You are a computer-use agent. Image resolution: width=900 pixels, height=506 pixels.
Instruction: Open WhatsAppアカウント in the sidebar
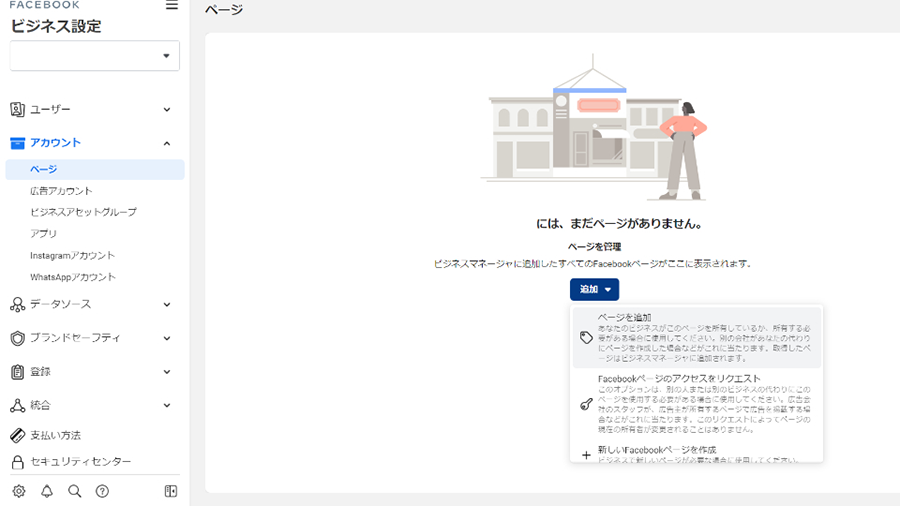pyautogui.click(x=73, y=277)
